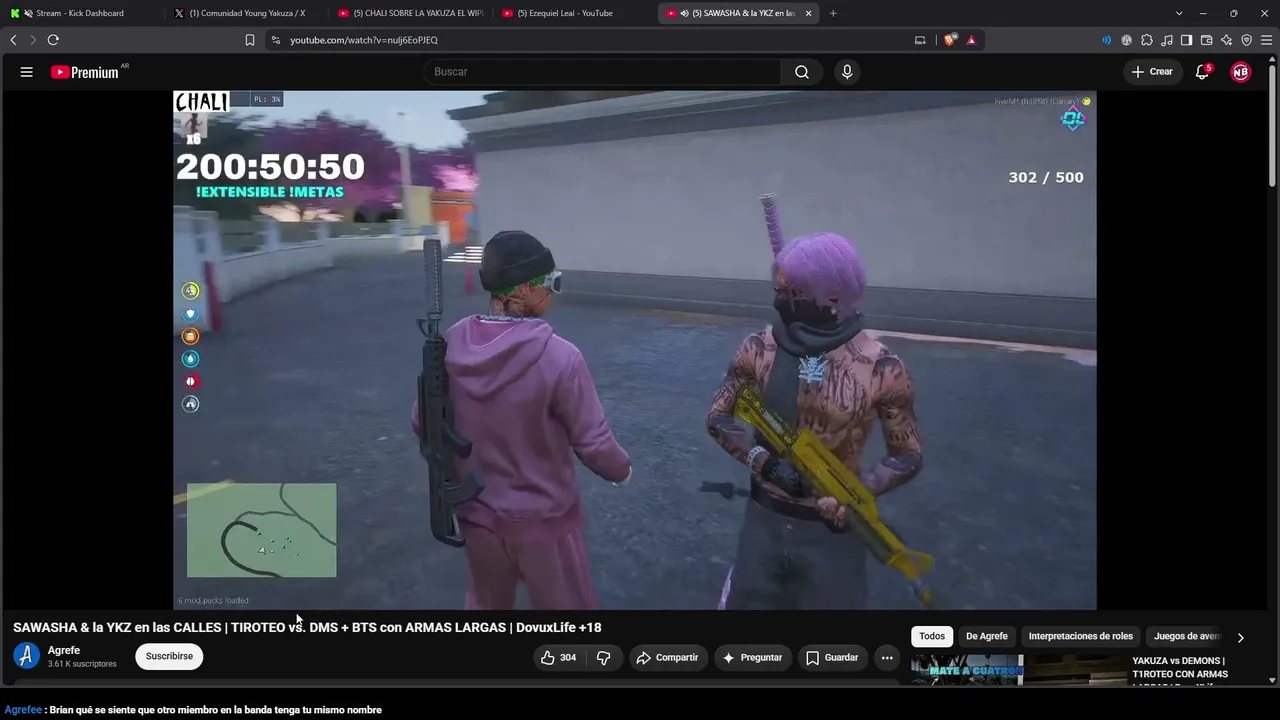Image resolution: width=1280 pixels, height=720 pixels.
Task: Switch to the Comunidad Young Yakuza X tab
Action: pos(245,13)
